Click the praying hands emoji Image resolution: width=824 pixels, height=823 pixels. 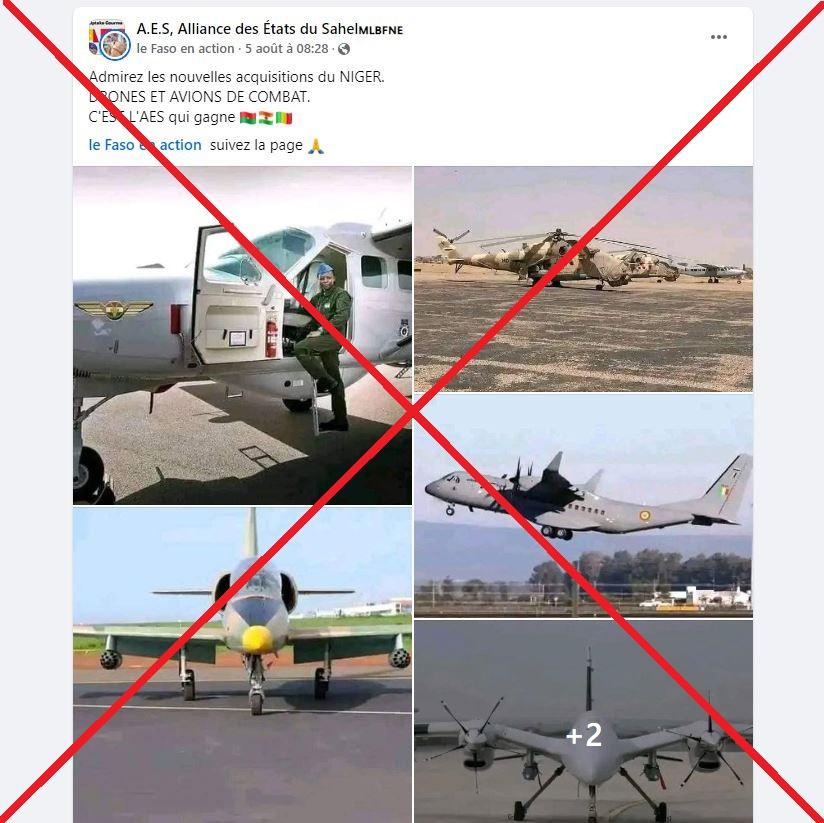pyautogui.click(x=316, y=146)
